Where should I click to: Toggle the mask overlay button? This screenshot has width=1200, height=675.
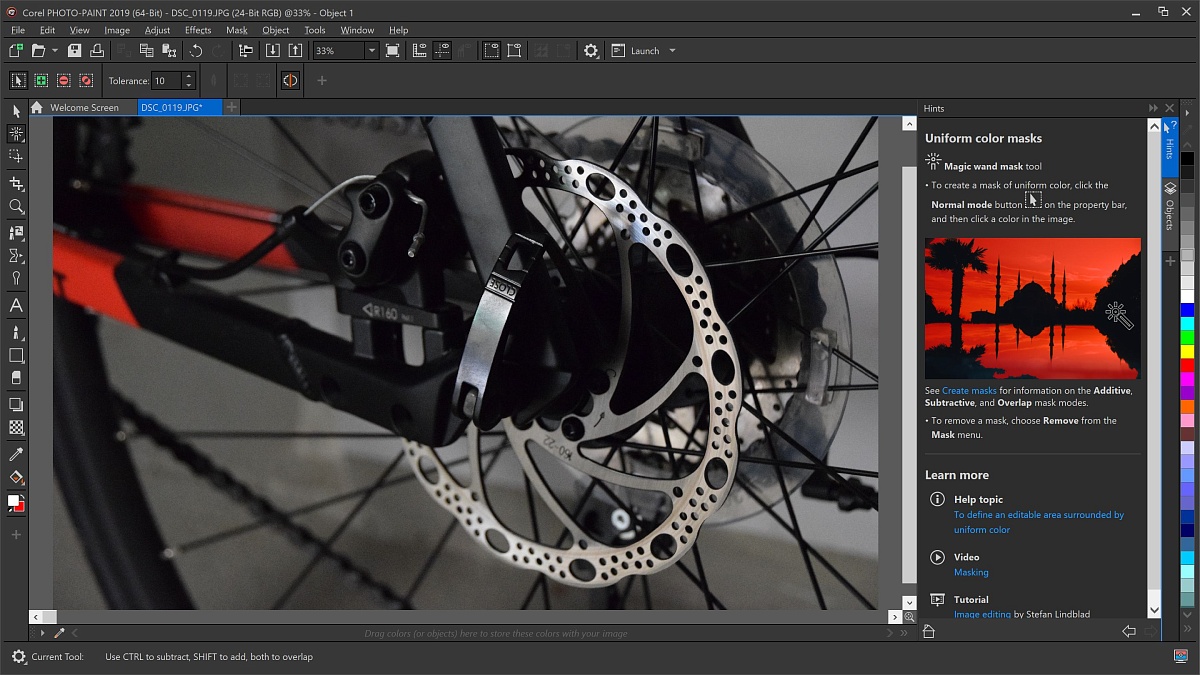(290, 81)
